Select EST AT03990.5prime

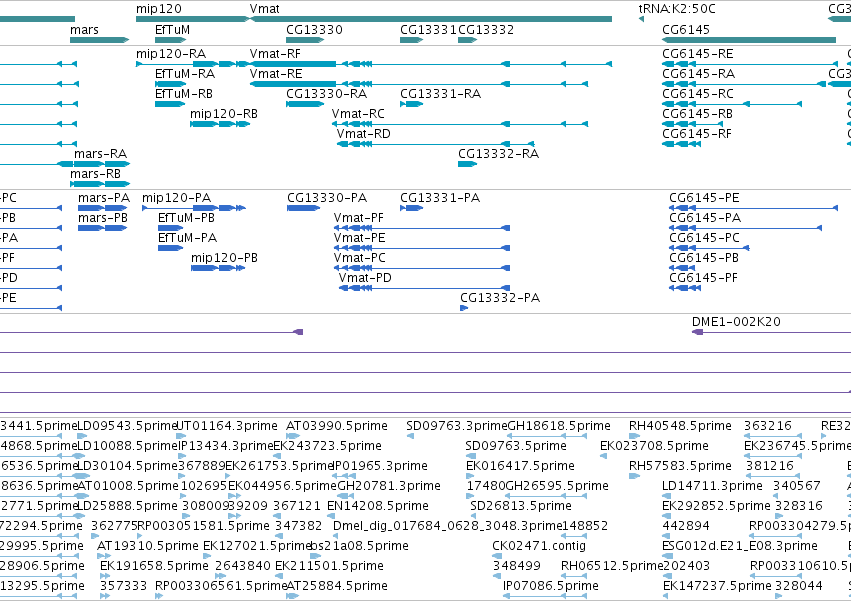pyautogui.click(x=336, y=426)
